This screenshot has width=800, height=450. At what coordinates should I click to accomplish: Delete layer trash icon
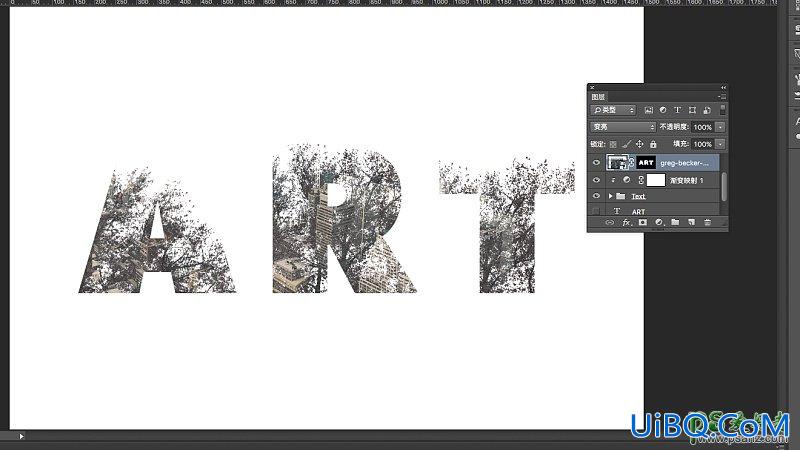point(707,222)
